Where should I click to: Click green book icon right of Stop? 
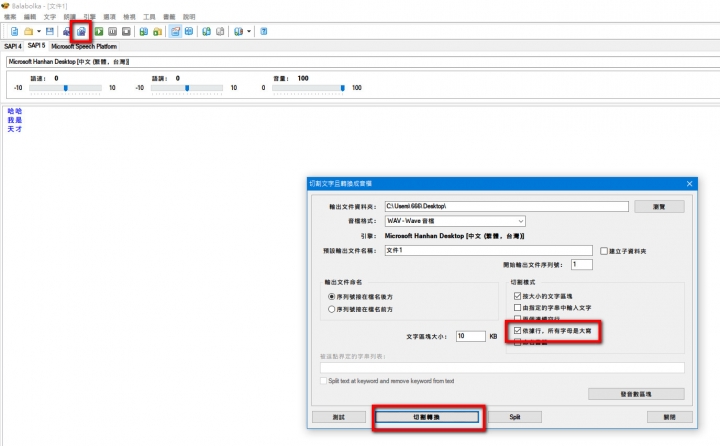144,32
